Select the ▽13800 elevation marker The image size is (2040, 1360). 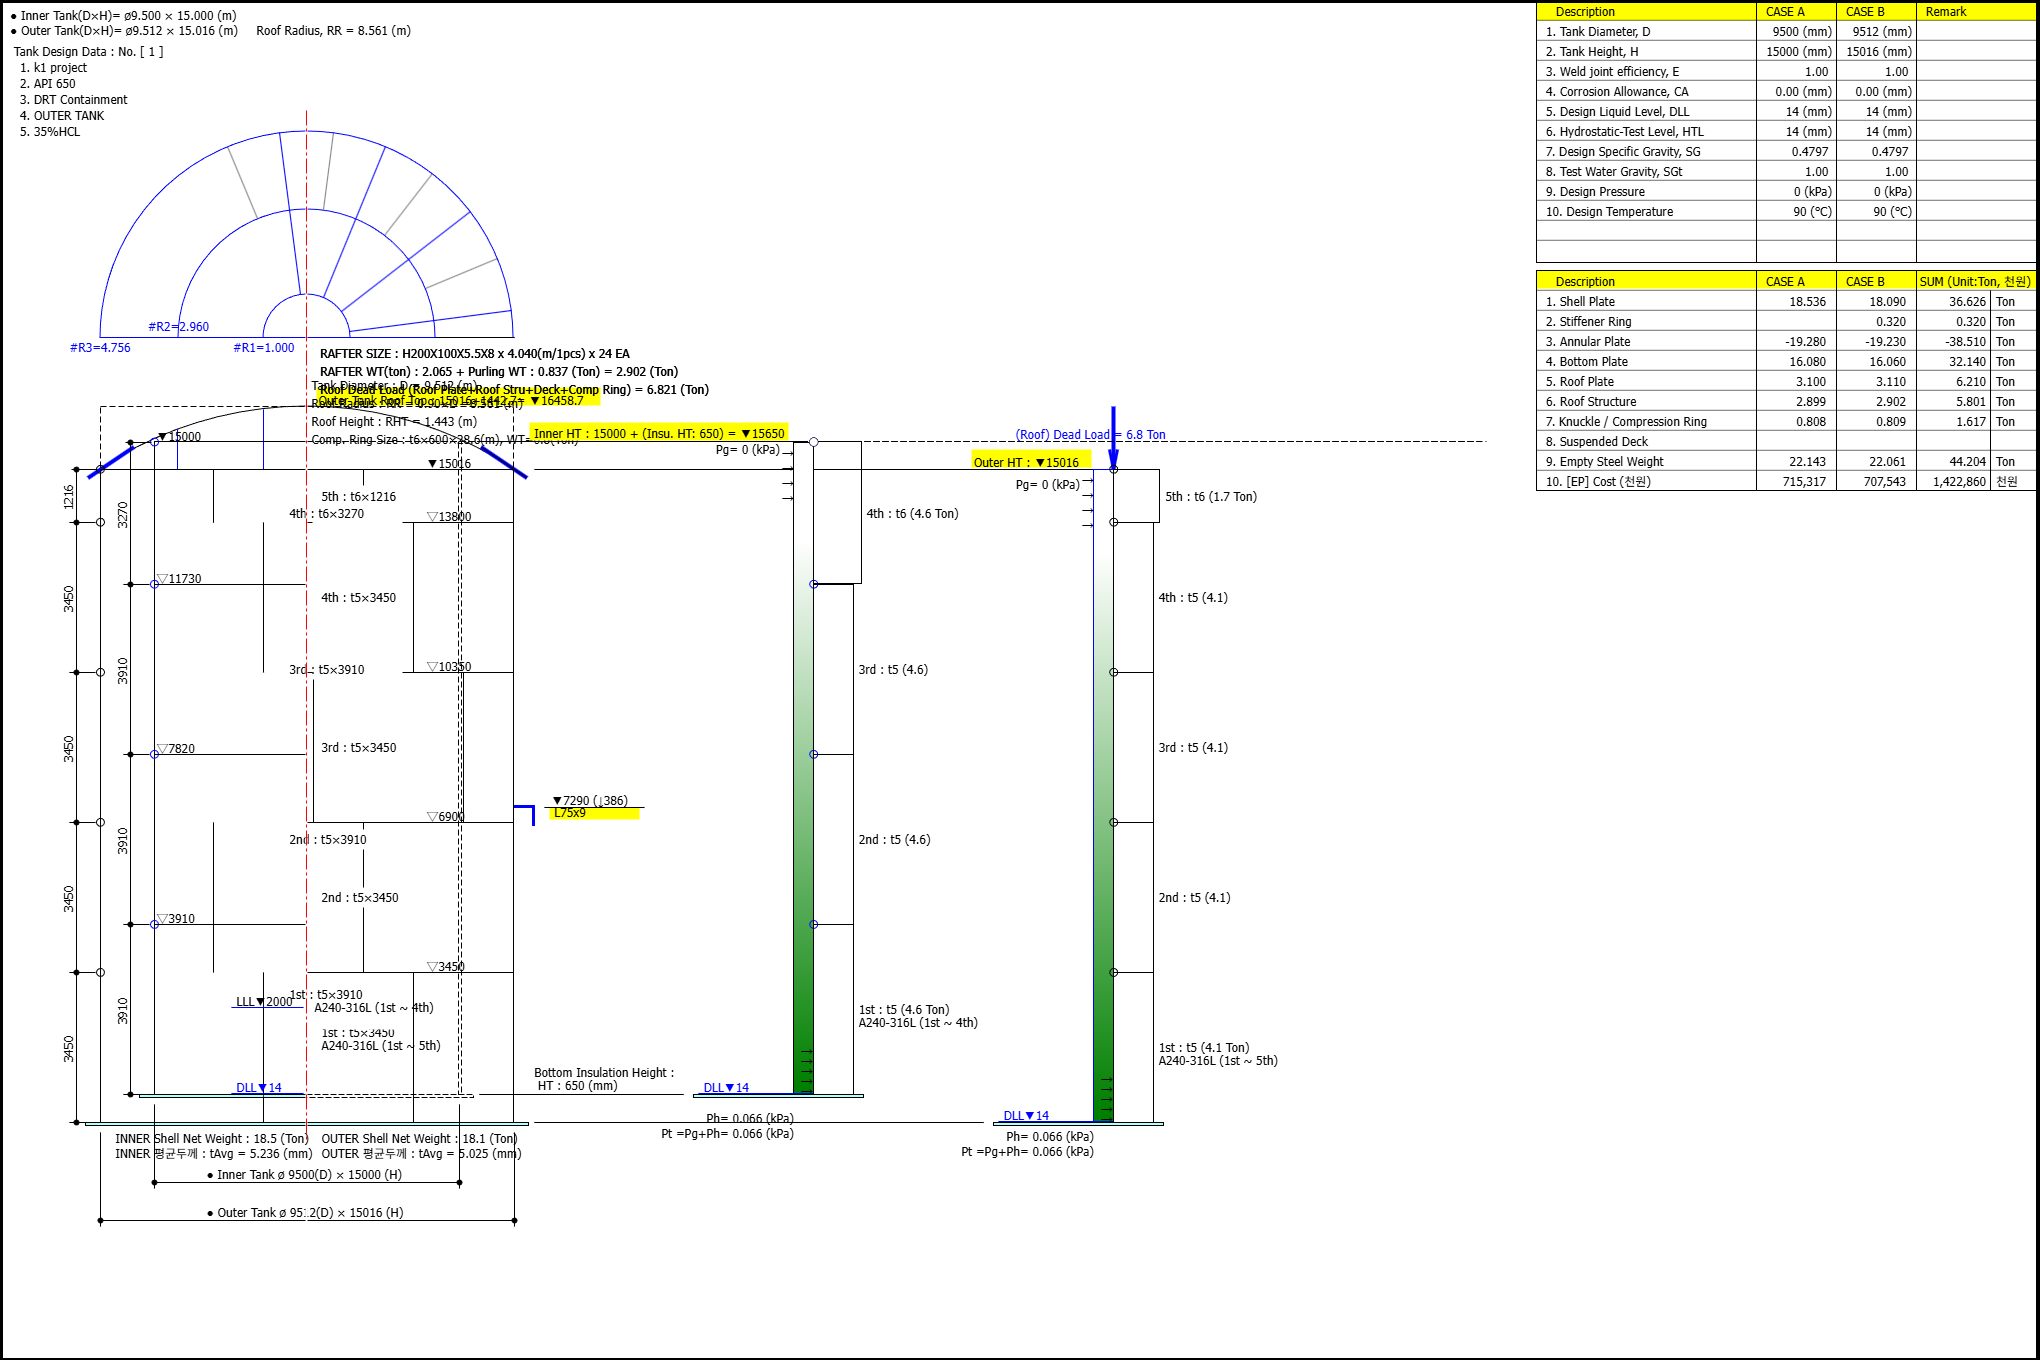point(449,517)
